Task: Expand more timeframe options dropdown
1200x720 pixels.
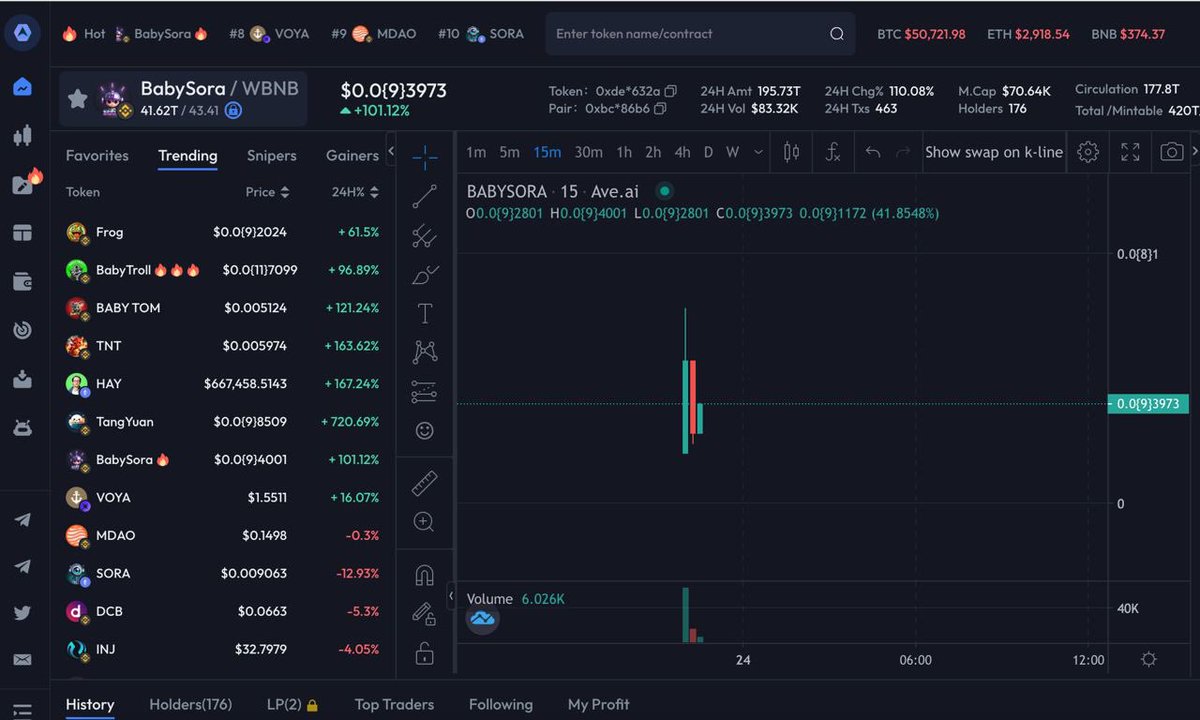Action: coord(759,152)
